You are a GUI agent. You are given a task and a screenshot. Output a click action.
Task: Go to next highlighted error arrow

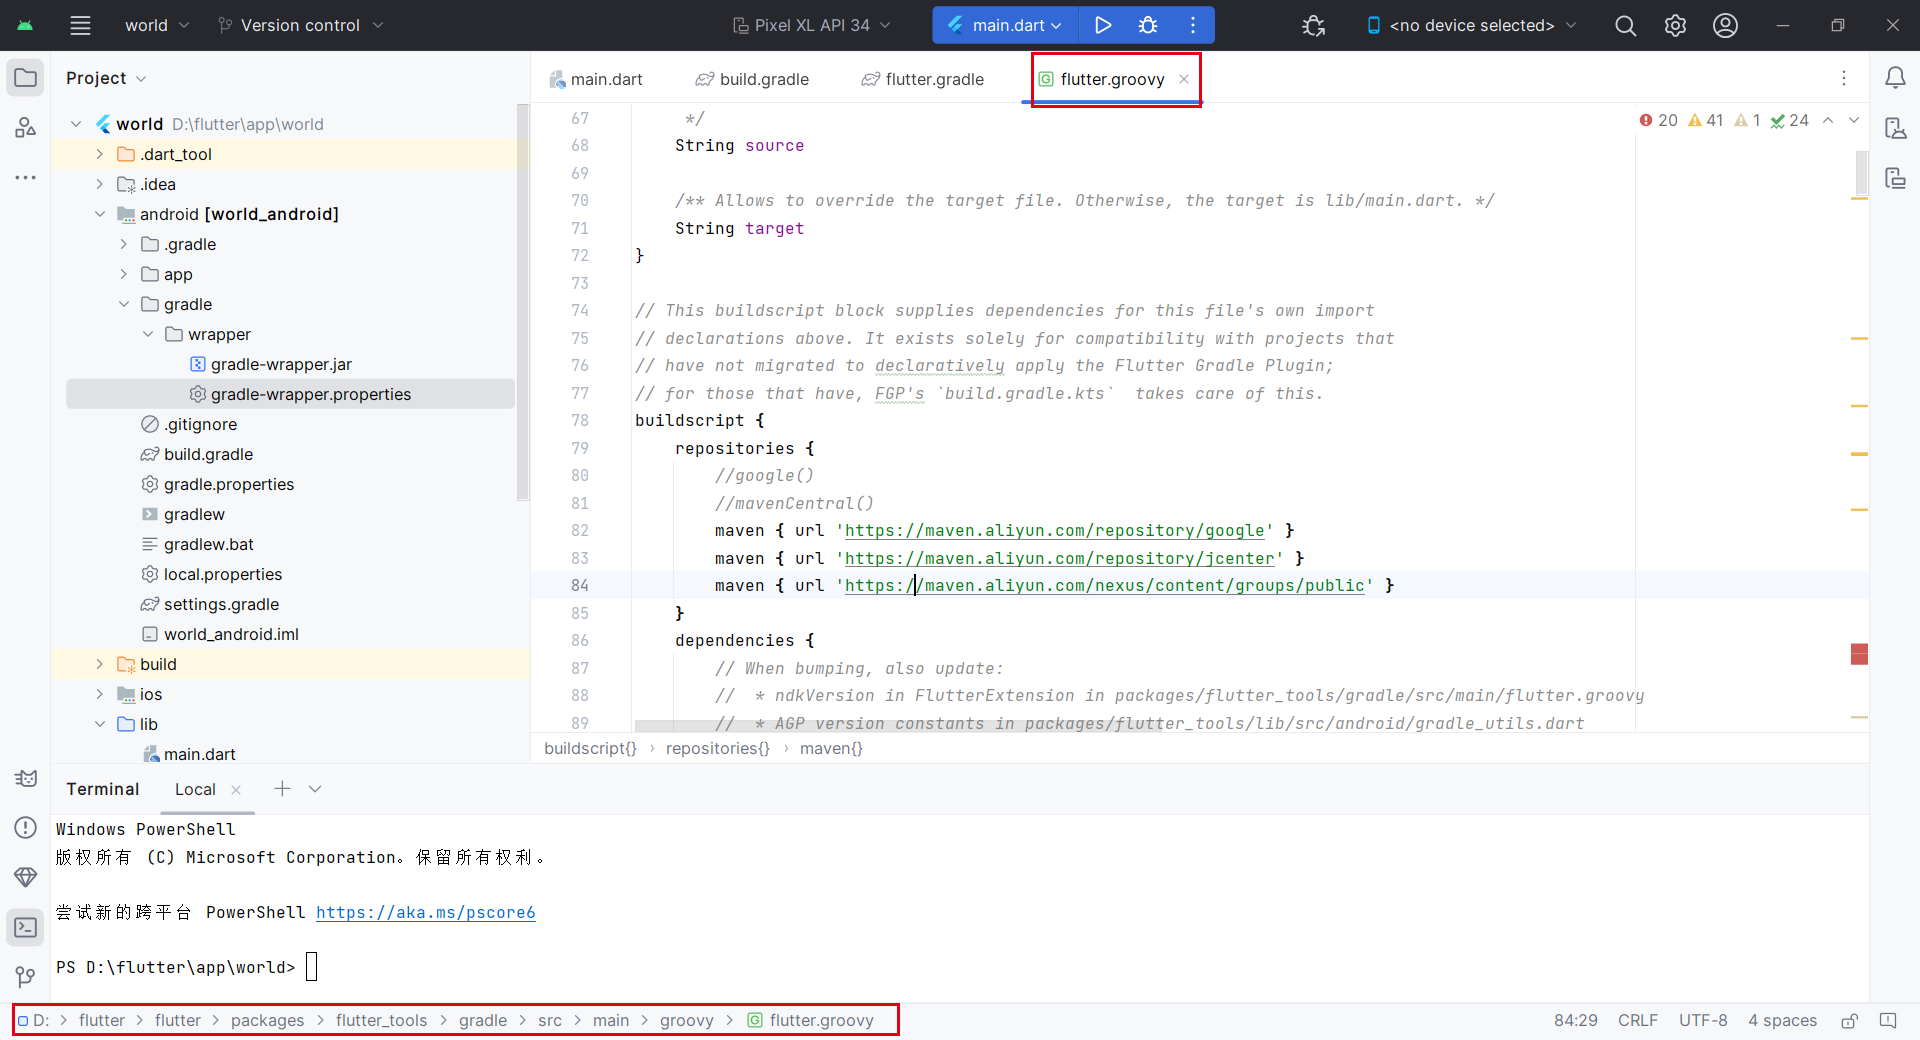1854,120
